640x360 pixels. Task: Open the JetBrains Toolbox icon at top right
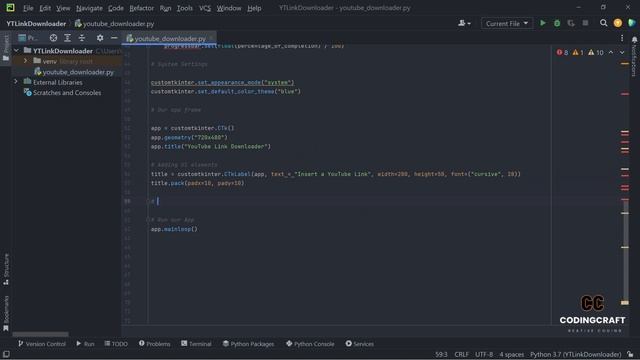pos(631,23)
